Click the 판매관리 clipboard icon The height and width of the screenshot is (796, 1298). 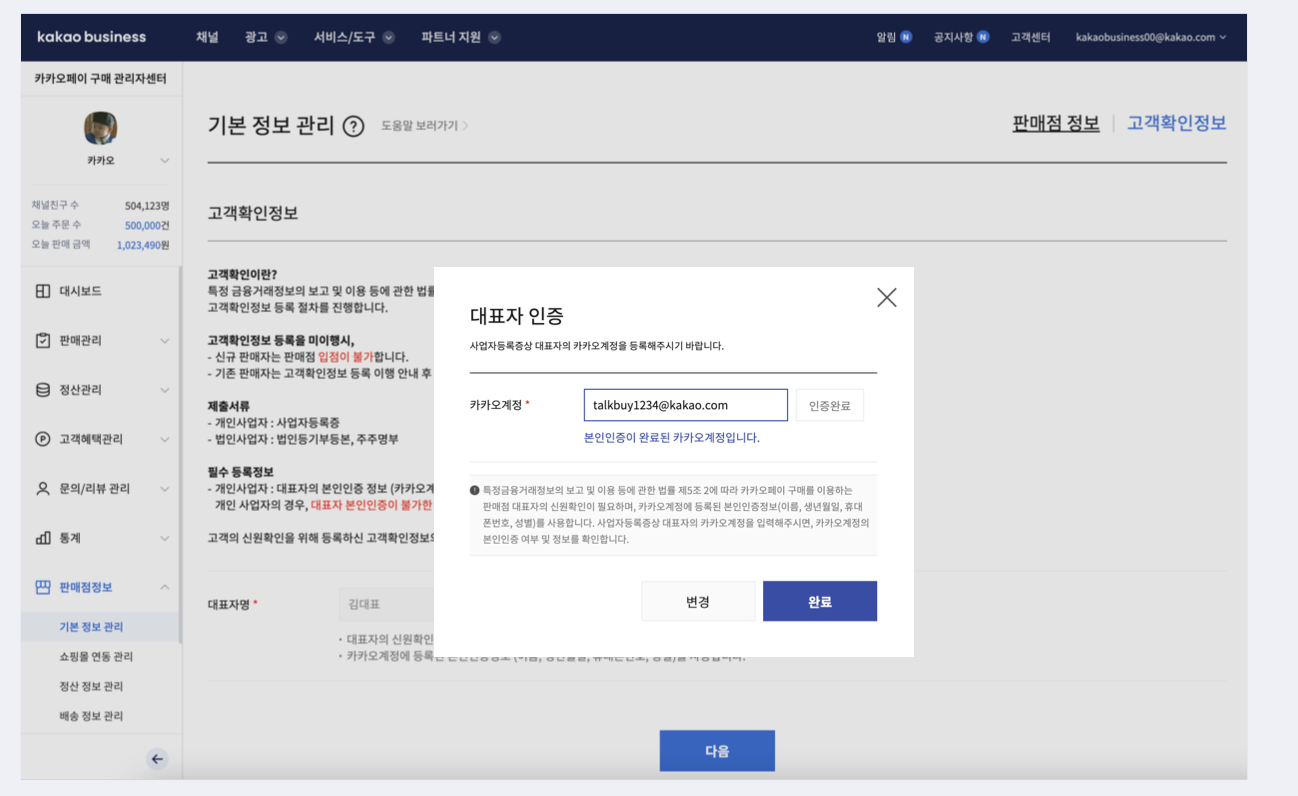point(42,340)
